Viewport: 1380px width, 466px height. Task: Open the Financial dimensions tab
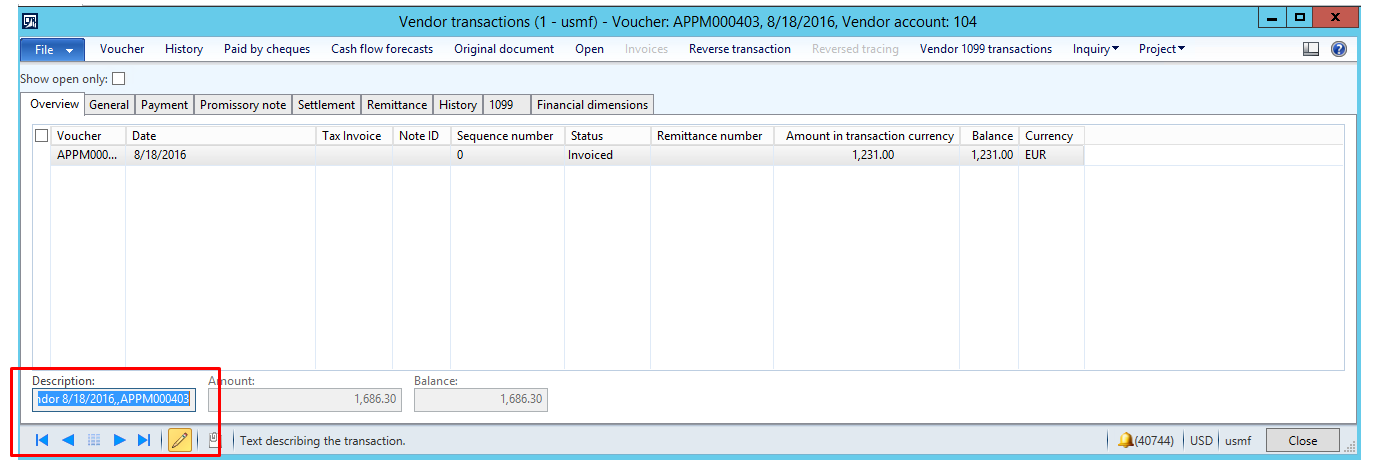(x=592, y=105)
